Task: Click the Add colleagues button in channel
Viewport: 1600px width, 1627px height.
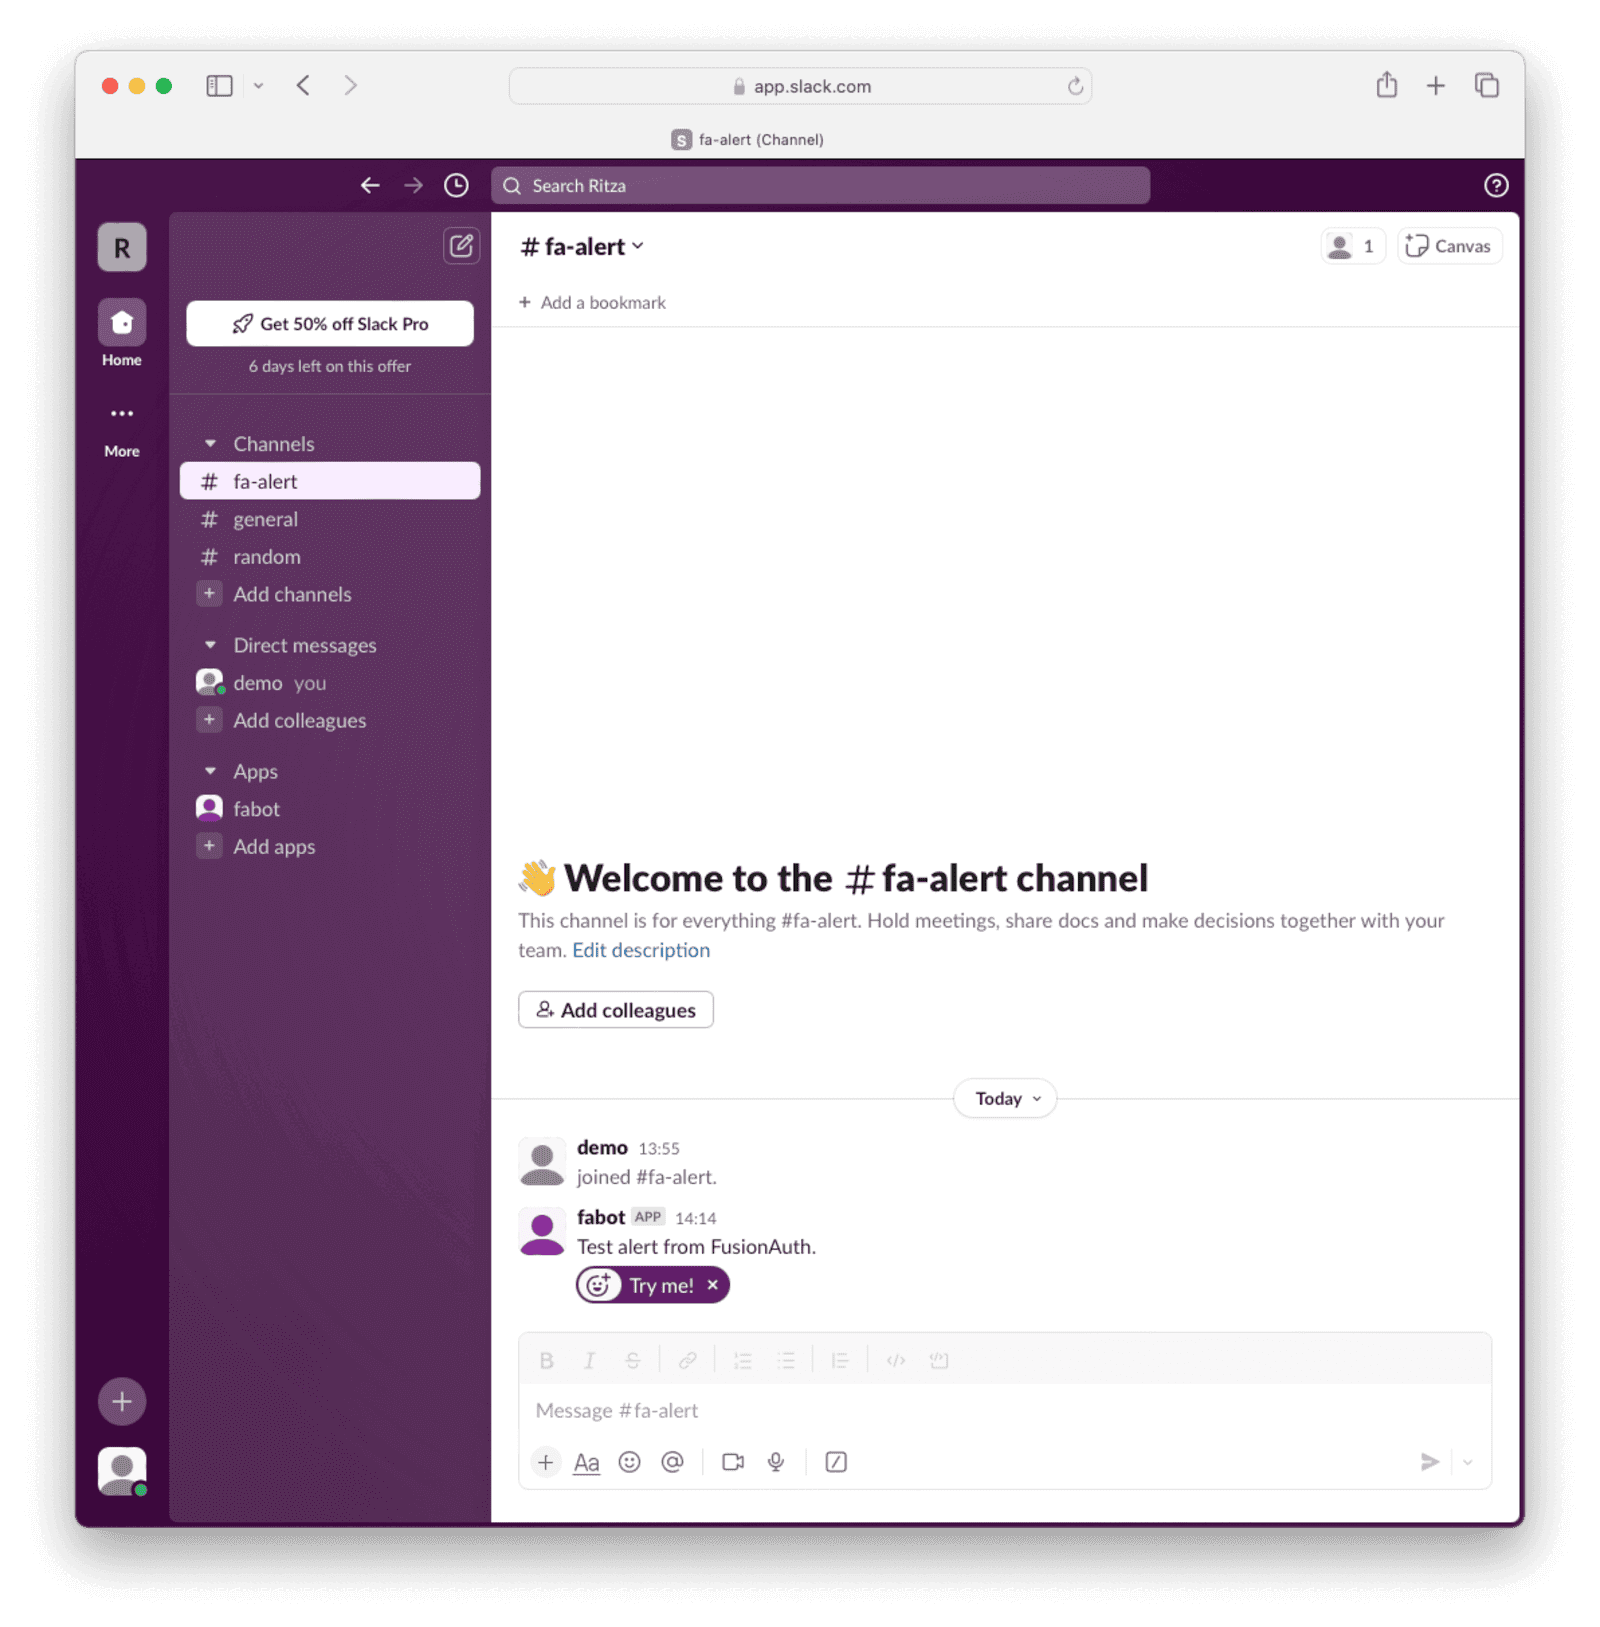Action: 616,1010
